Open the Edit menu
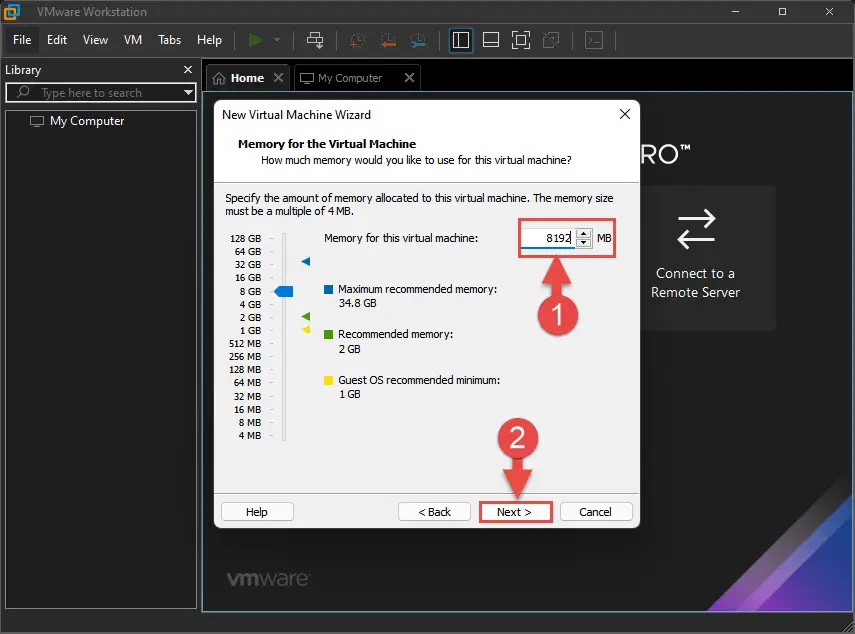 pos(57,40)
